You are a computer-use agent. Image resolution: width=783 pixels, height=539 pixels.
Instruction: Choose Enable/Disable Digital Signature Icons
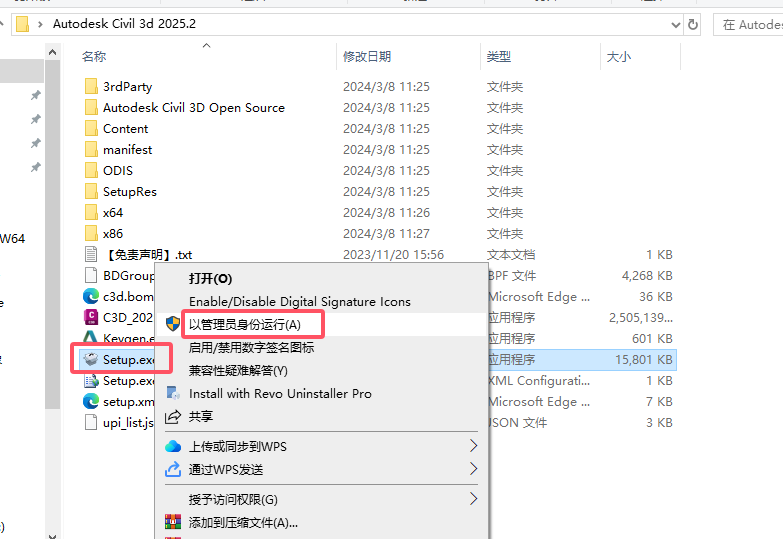tap(300, 301)
